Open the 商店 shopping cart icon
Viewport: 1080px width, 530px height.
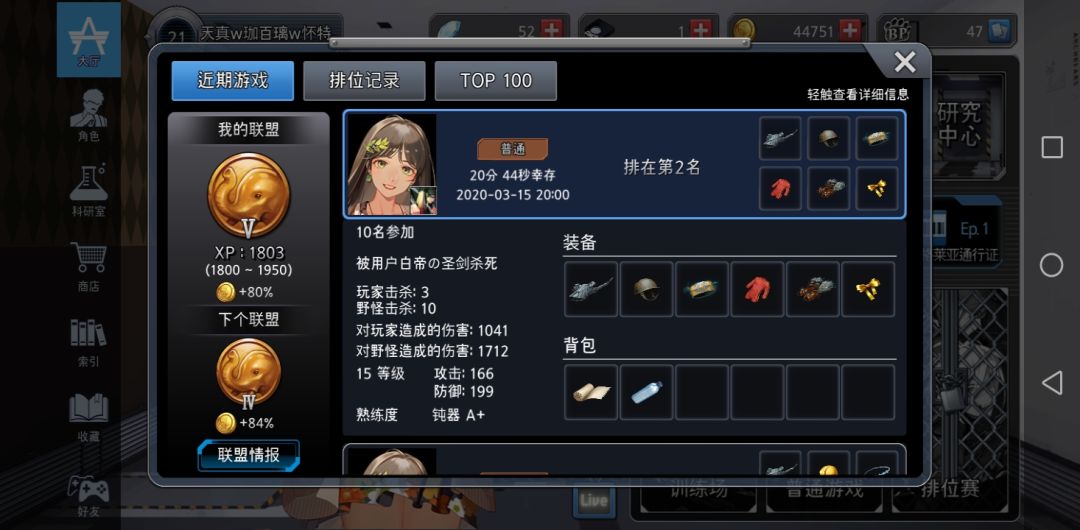coord(89,266)
